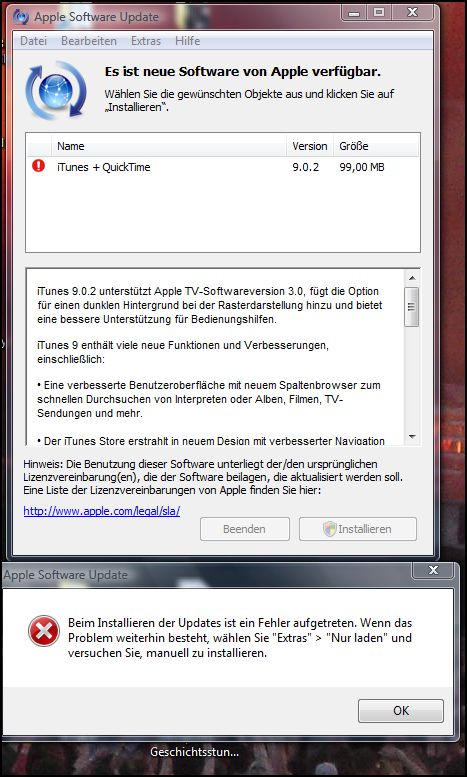
Task: Sort the list by Größe column header
Action: (376, 146)
